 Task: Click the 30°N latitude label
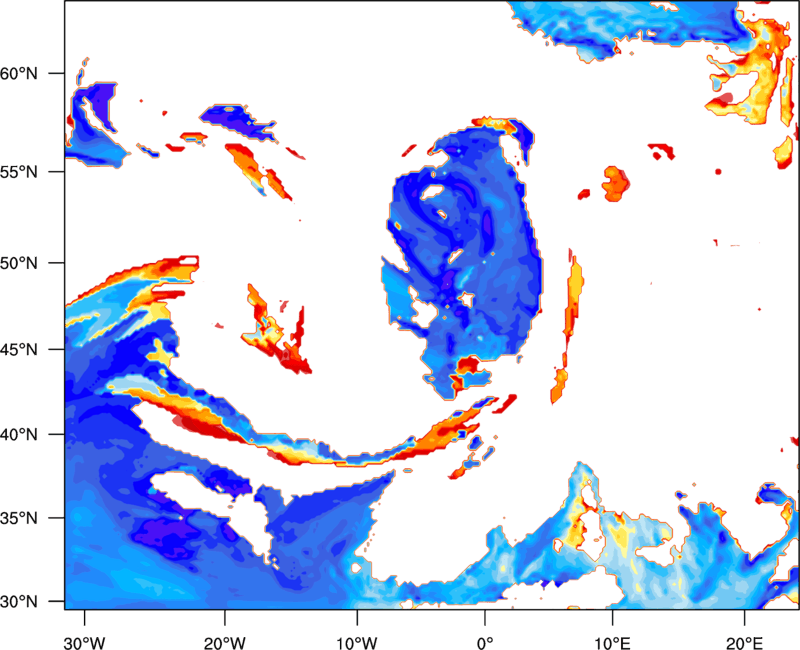tap(19, 602)
